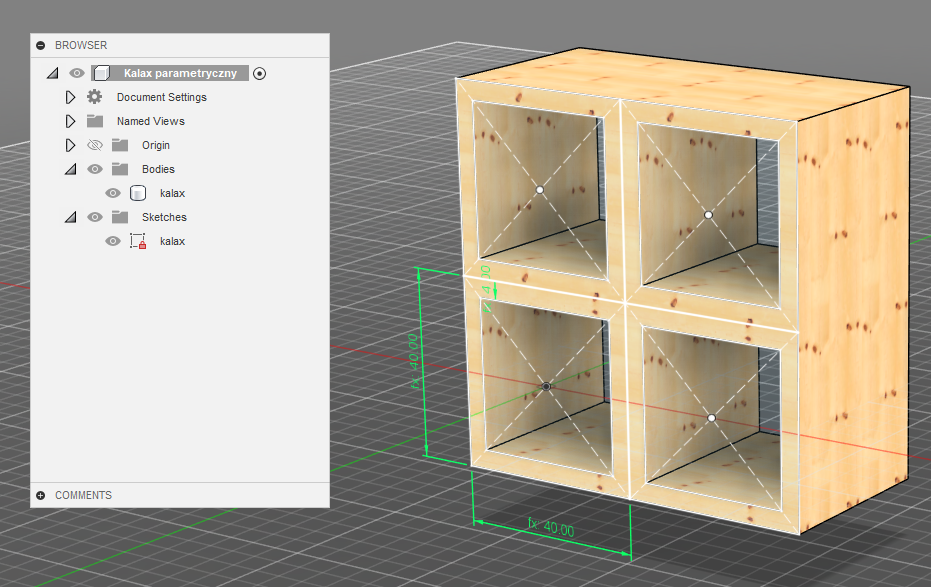Activate the Kalax parametryczny component radio button

pyautogui.click(x=260, y=73)
